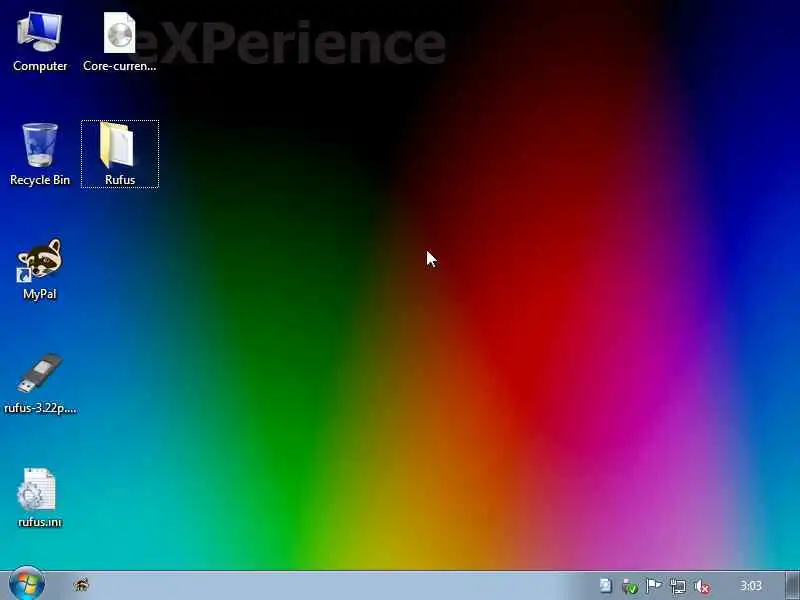
Task: Open Safely Remove Hardware tray icon
Action: pyautogui.click(x=630, y=586)
